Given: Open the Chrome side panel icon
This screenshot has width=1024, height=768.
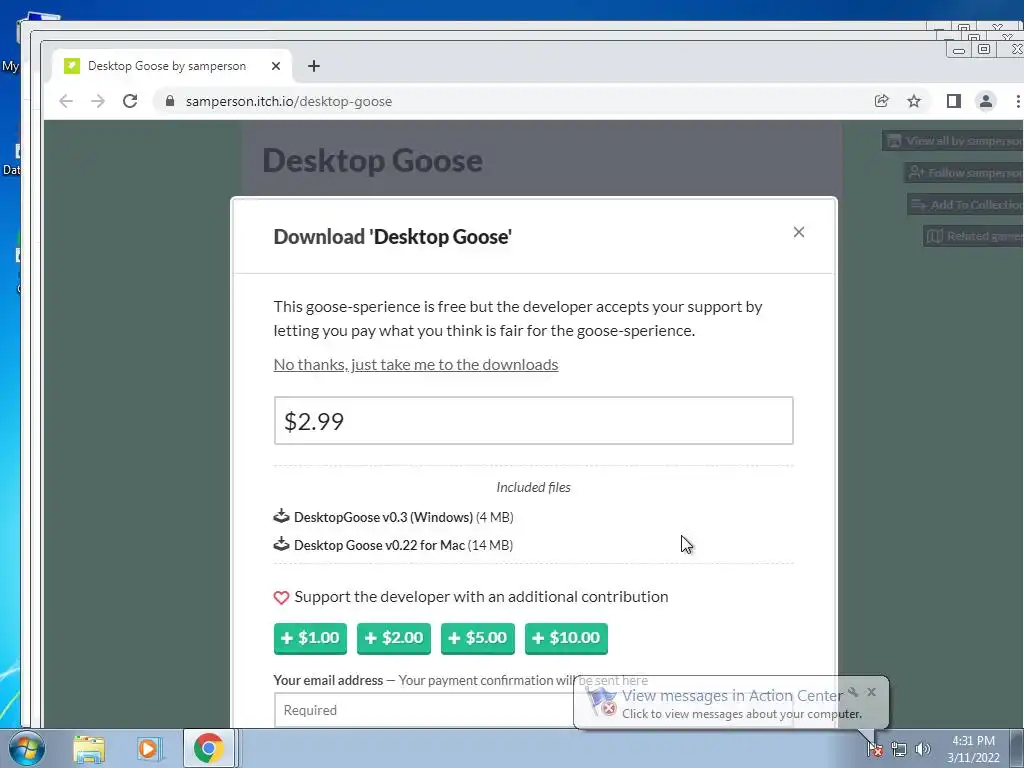Looking at the screenshot, I should click(x=953, y=101).
